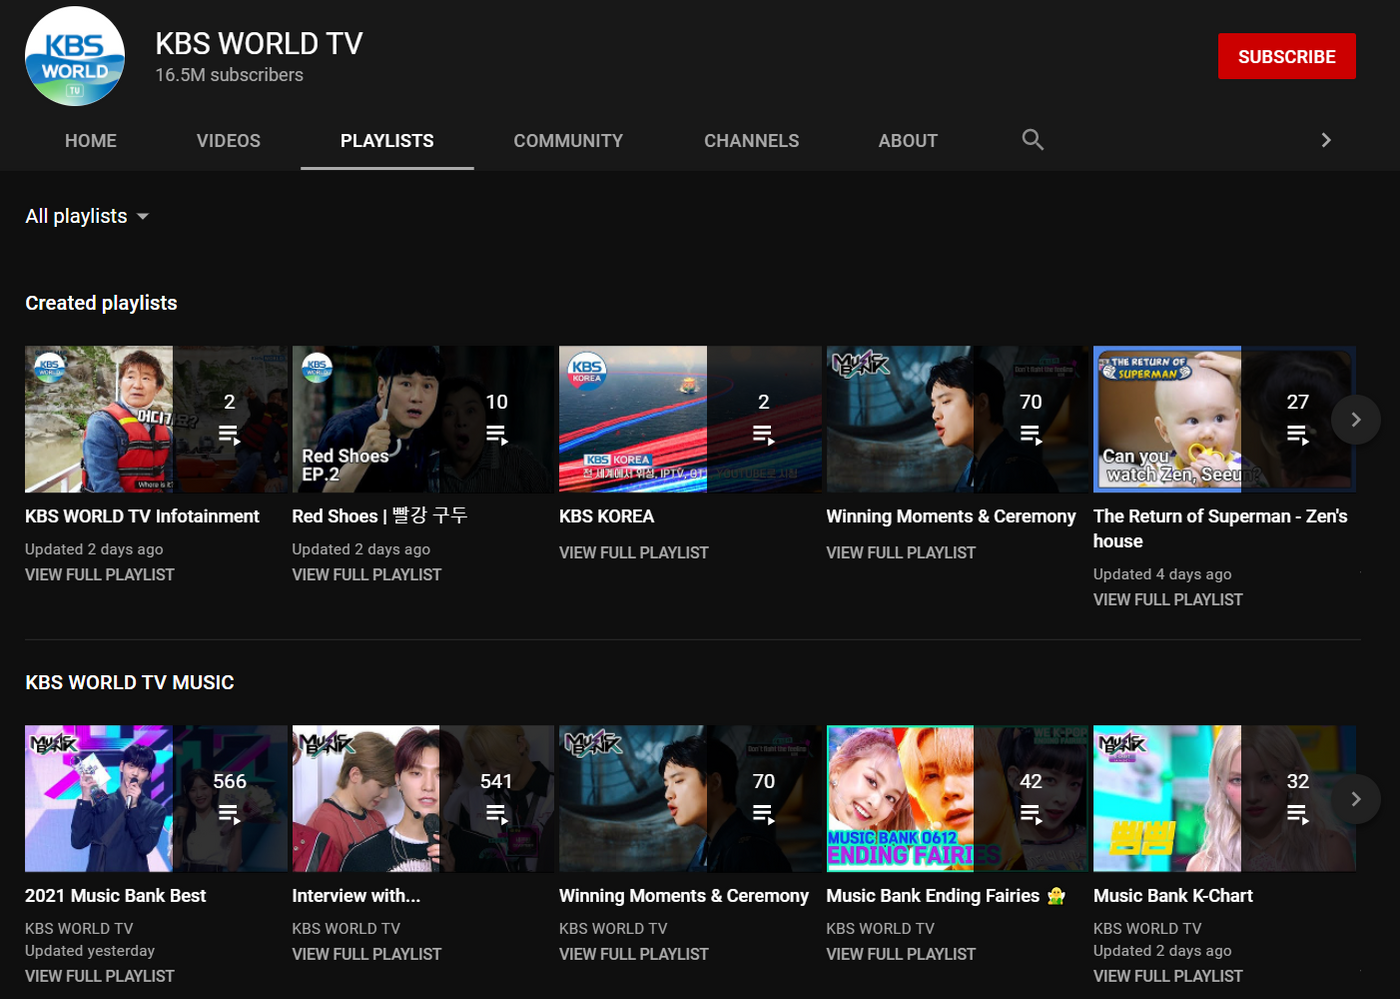Switch to the VIDEOS tab
This screenshot has width=1400, height=999.
pos(228,140)
